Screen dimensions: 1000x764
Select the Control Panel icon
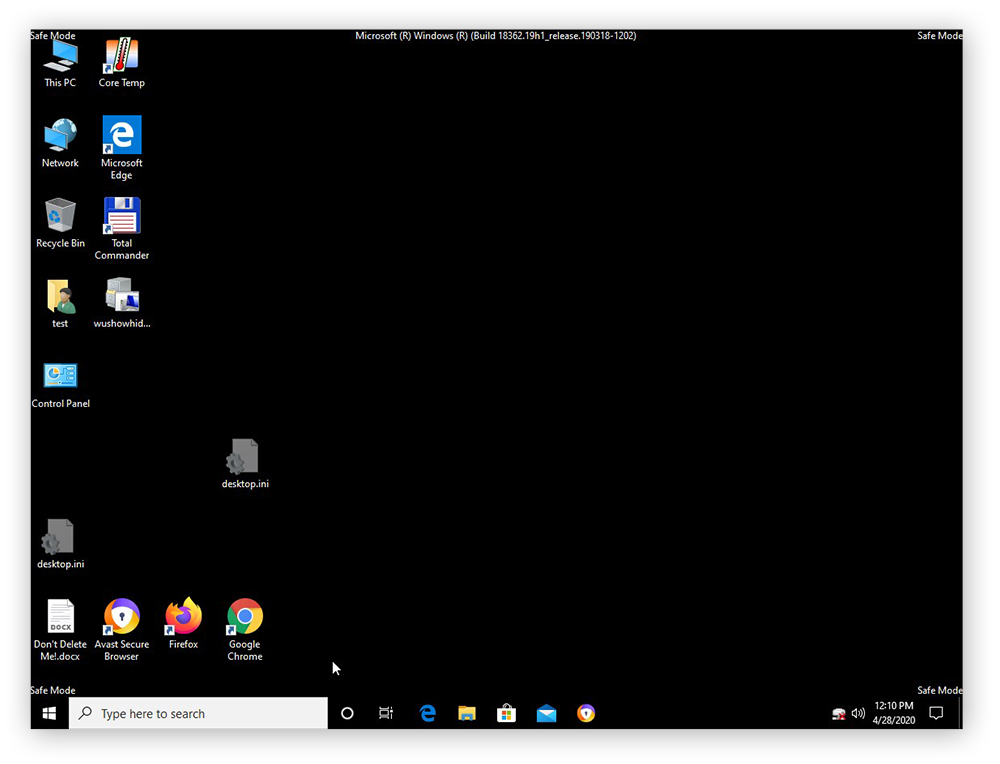pos(60,385)
